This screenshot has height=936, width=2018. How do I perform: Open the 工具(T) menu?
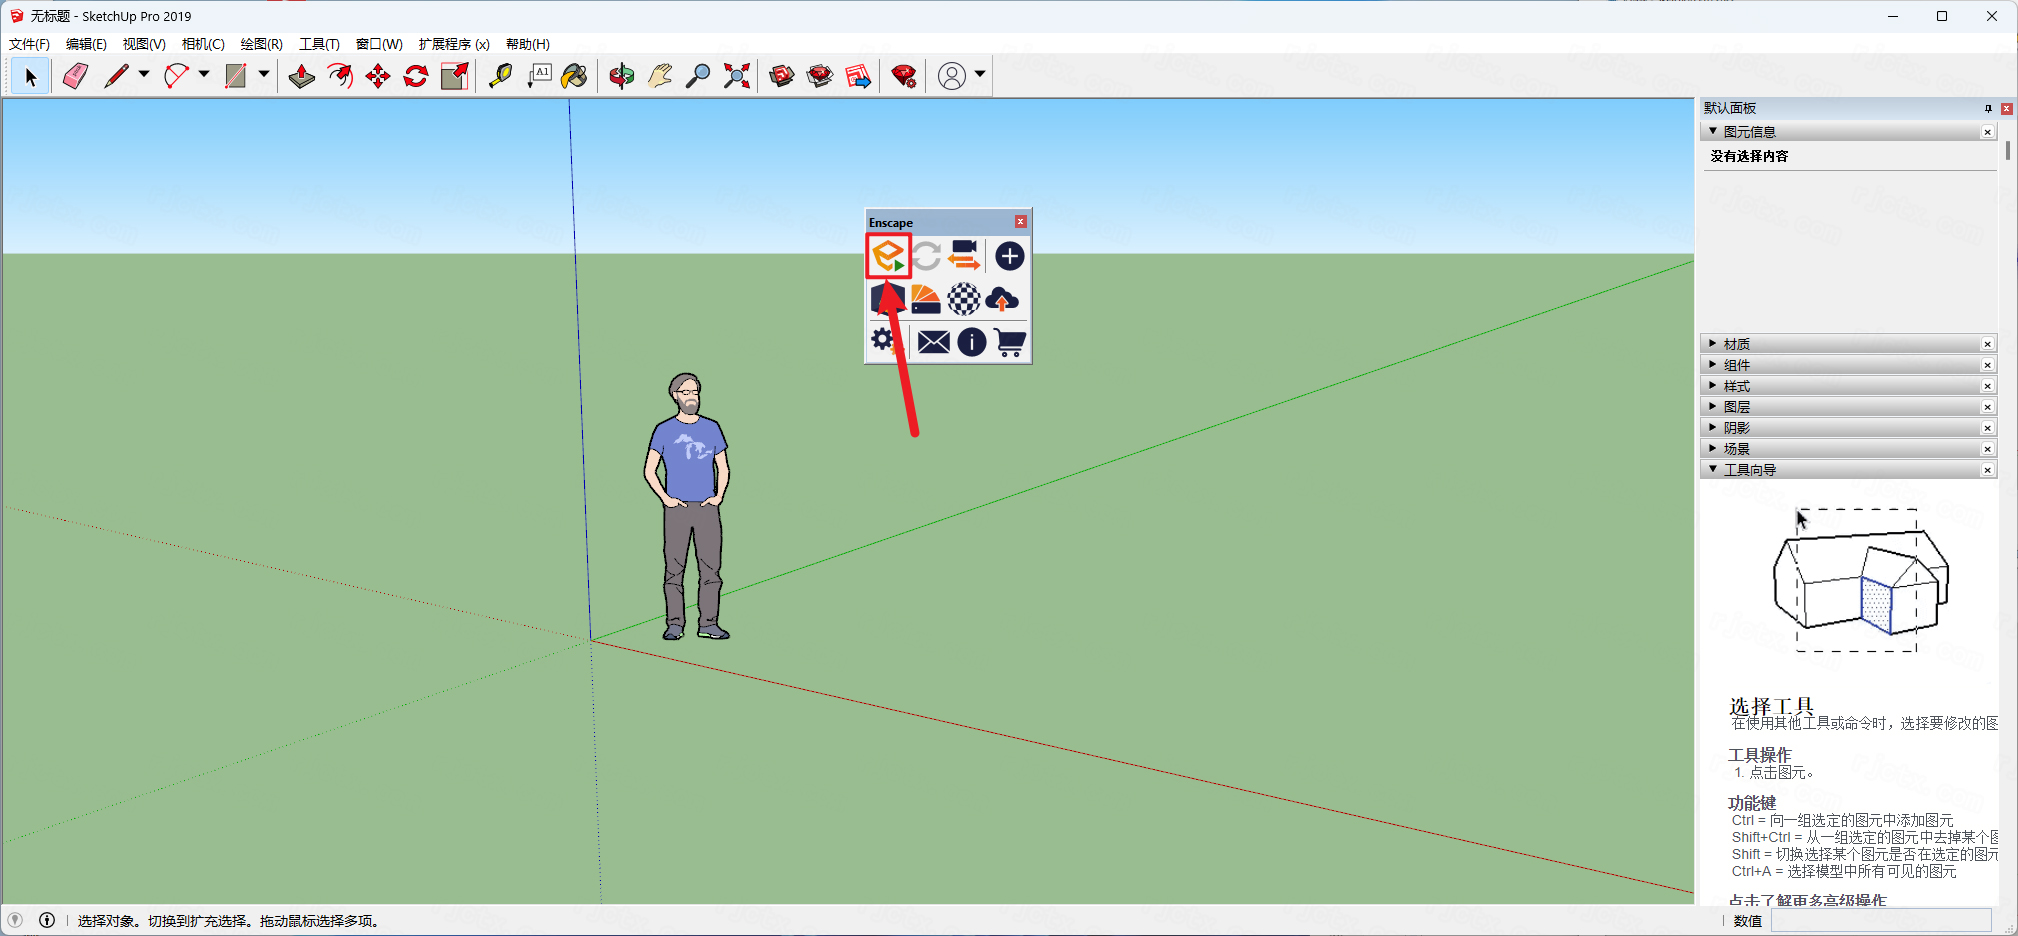(x=319, y=44)
